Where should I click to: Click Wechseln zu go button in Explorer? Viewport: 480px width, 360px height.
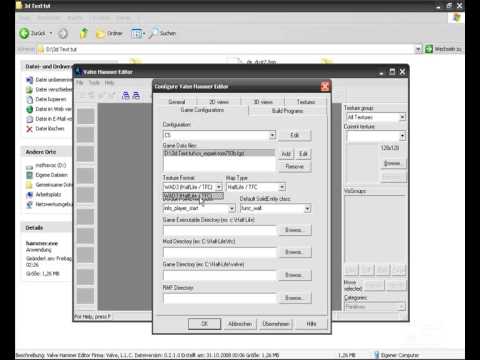(x=443, y=49)
